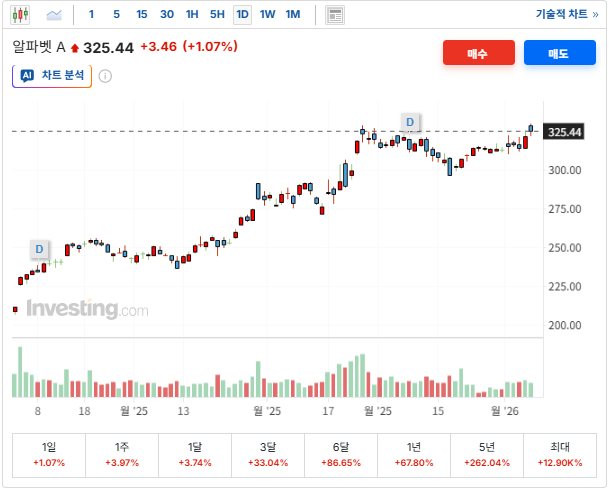Select the 5 minute interval
Screen dimensions: 609x490
point(117,15)
